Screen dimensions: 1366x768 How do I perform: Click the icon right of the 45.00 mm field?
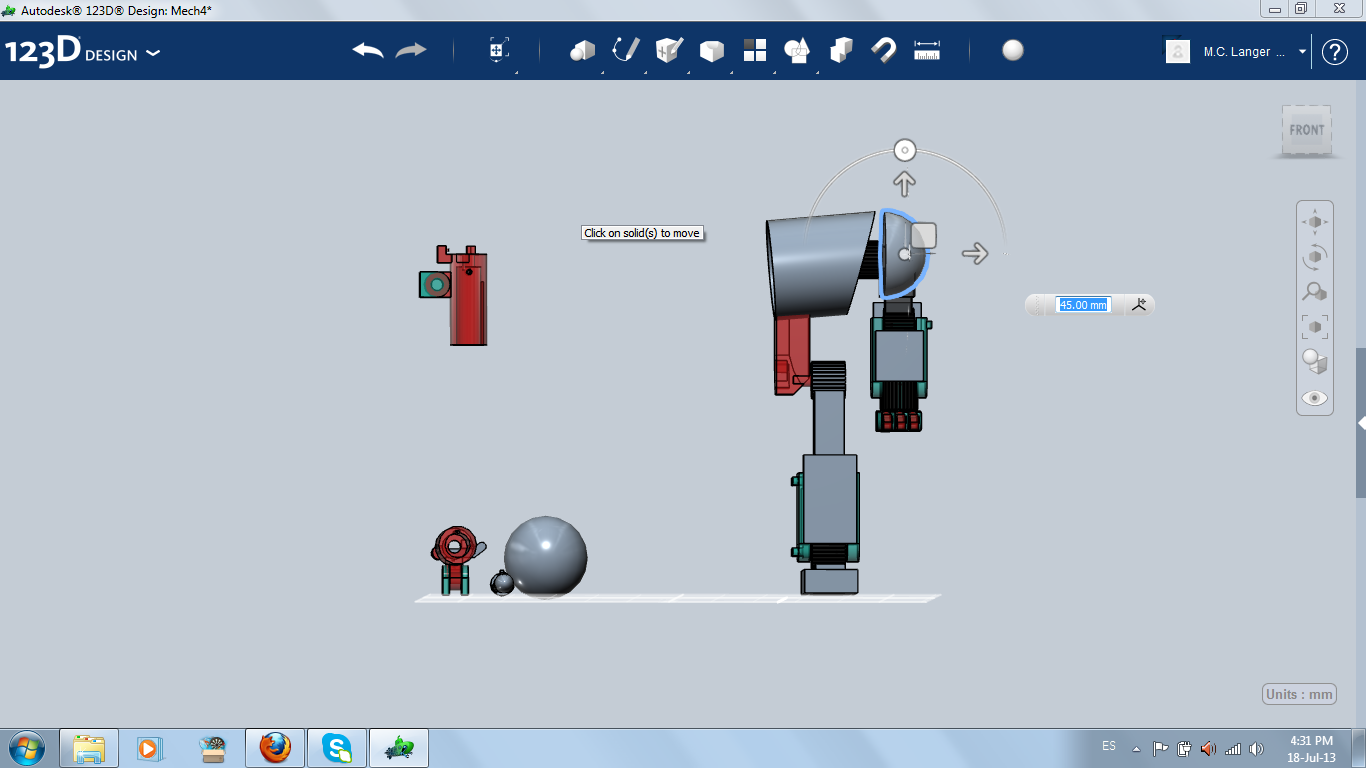point(1140,305)
